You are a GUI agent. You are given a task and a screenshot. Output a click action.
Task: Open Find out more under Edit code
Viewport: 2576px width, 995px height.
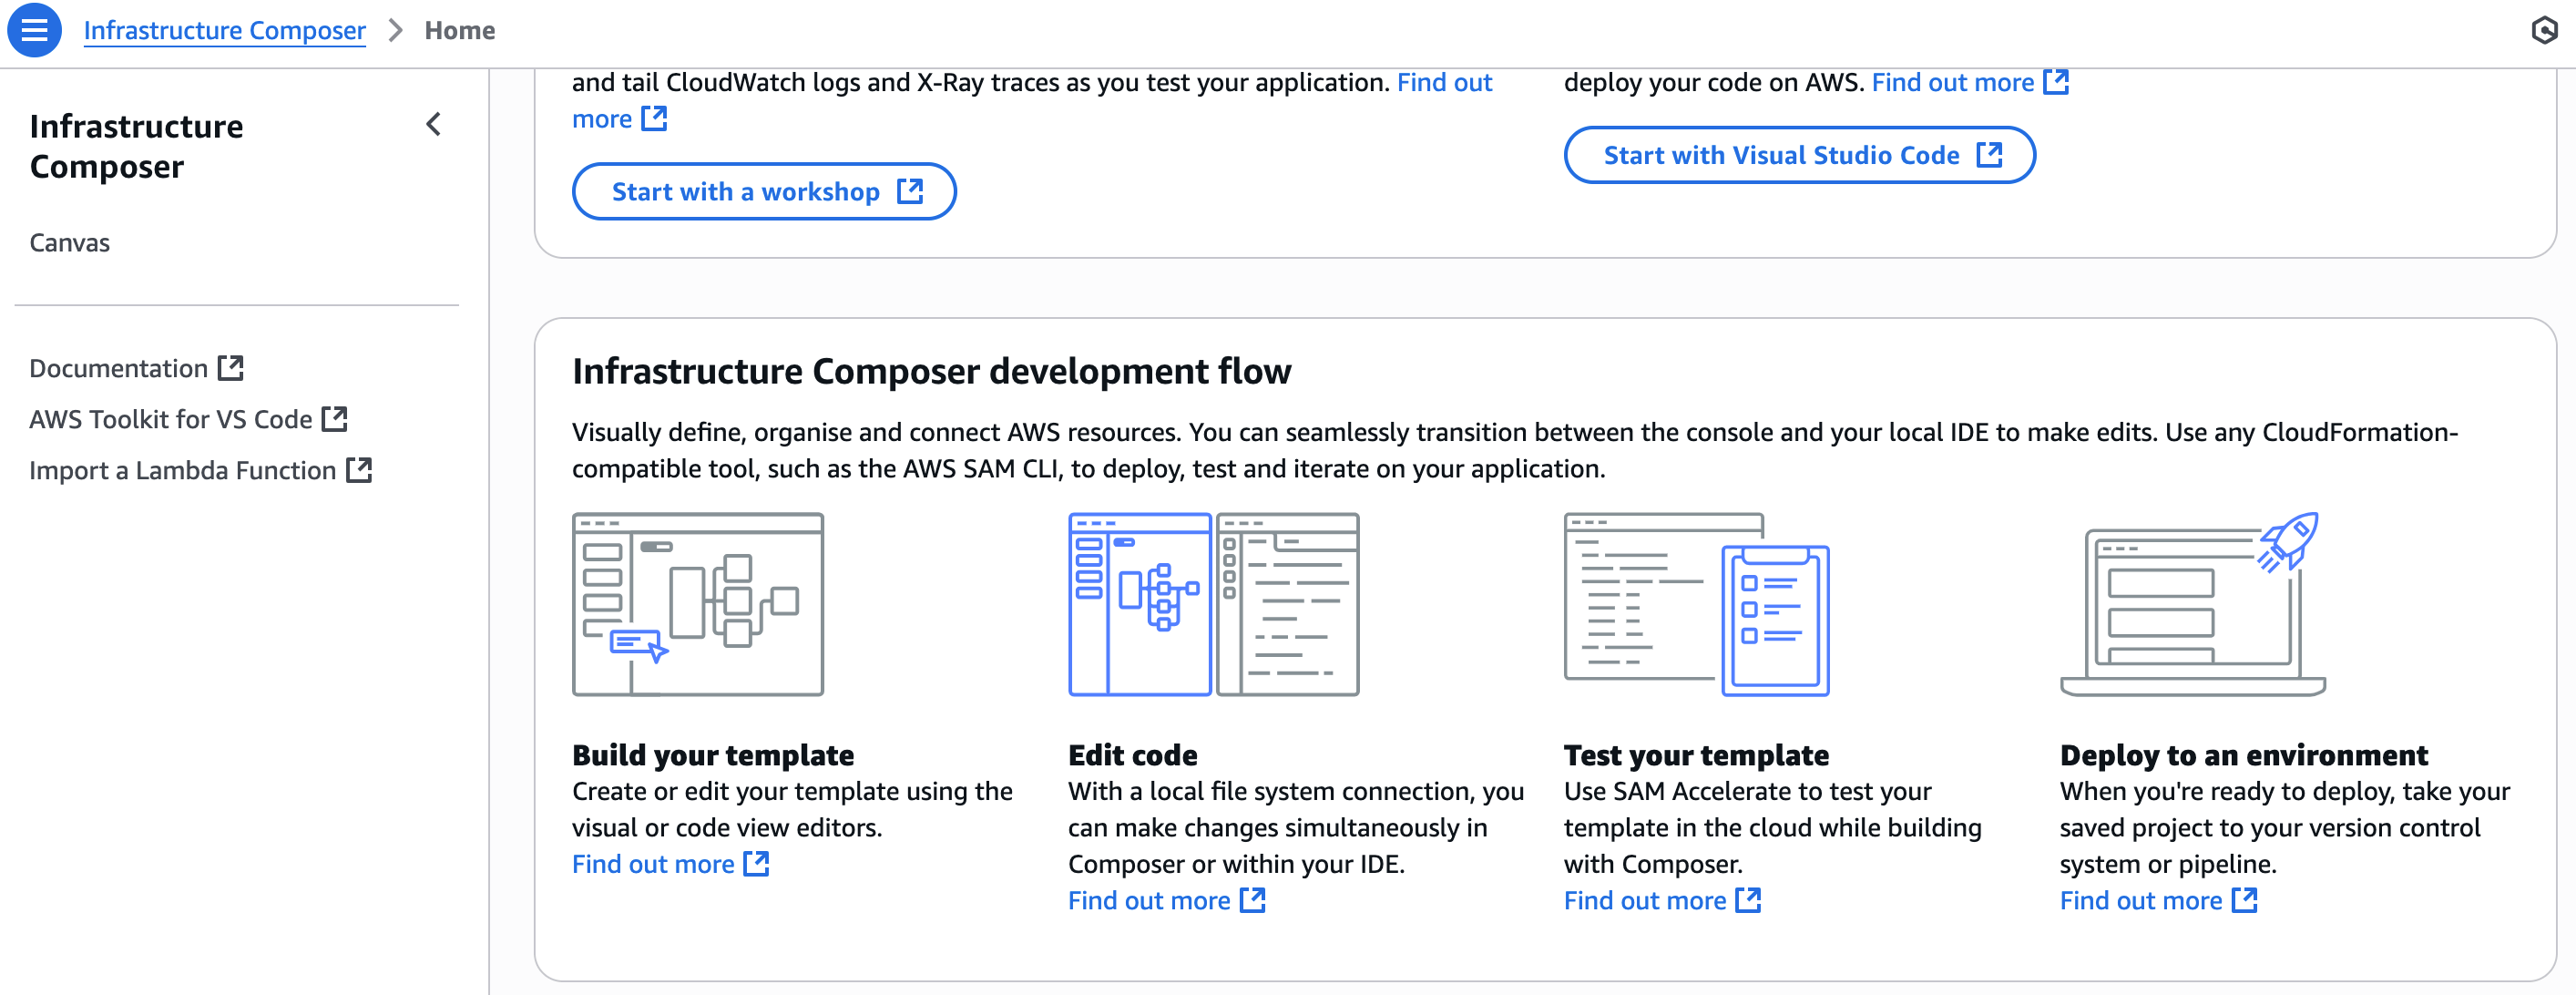click(x=1149, y=901)
